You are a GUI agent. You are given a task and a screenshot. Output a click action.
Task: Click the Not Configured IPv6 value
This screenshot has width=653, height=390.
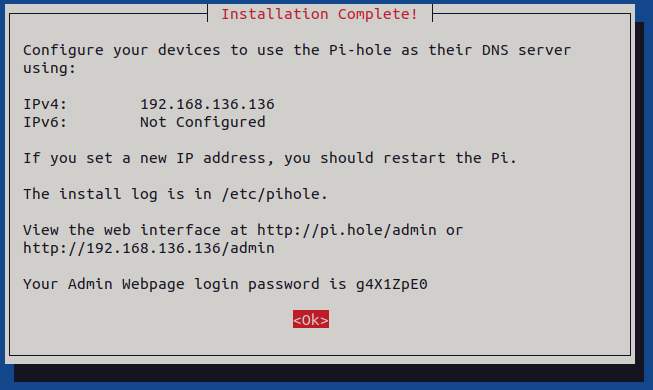[203, 122]
